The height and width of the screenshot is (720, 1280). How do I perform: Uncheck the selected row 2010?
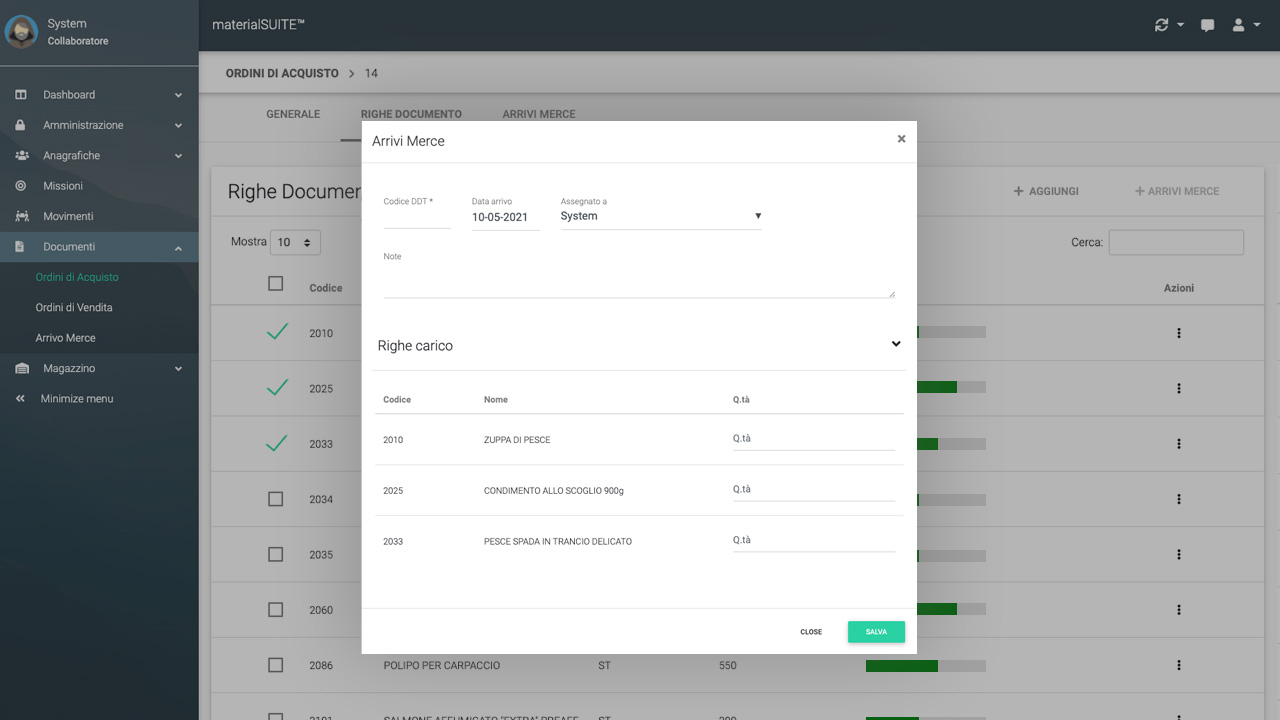coord(277,332)
